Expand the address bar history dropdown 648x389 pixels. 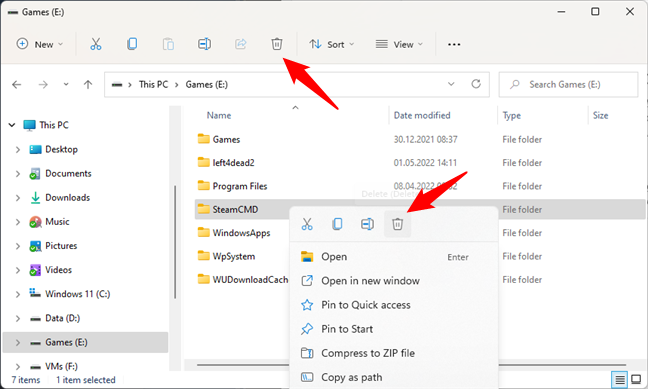(451, 84)
